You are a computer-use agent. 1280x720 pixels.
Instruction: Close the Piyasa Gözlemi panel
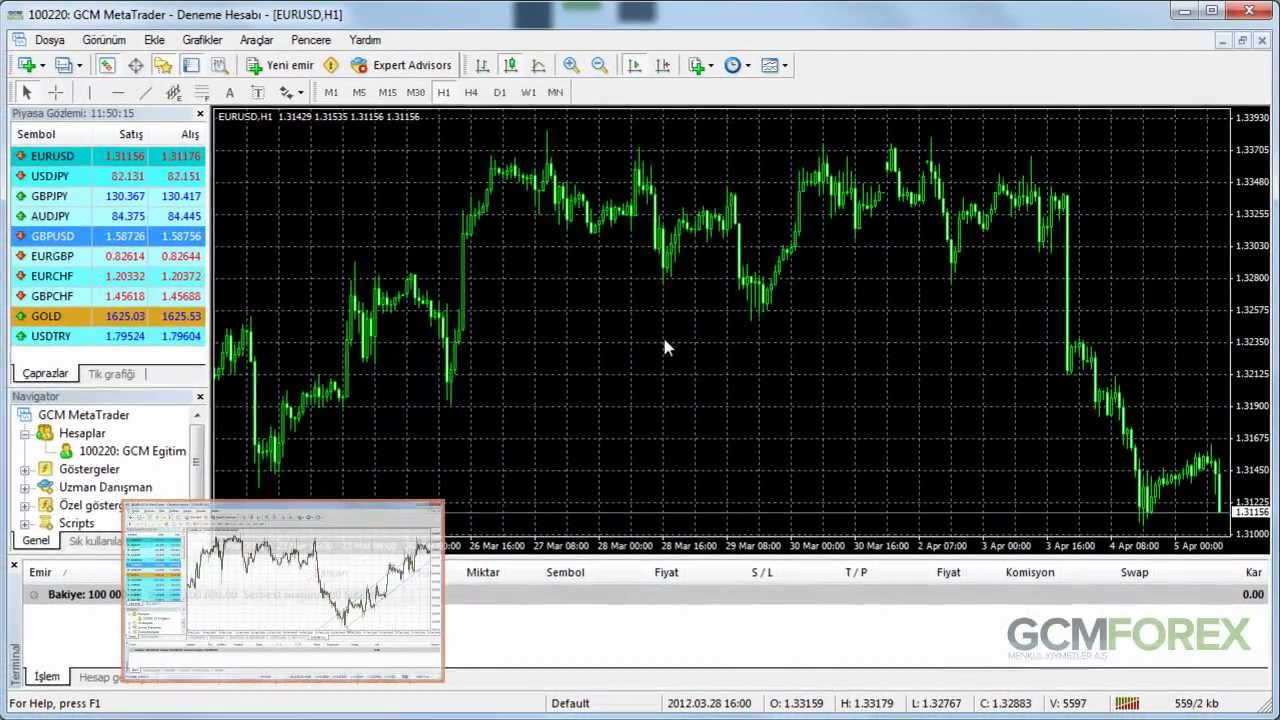tap(199, 114)
